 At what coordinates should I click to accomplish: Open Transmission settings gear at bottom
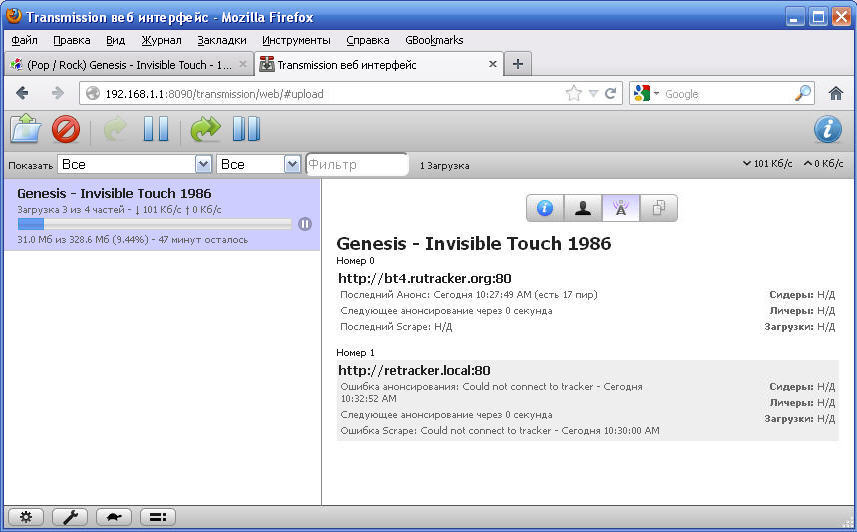pyautogui.click(x=26, y=517)
